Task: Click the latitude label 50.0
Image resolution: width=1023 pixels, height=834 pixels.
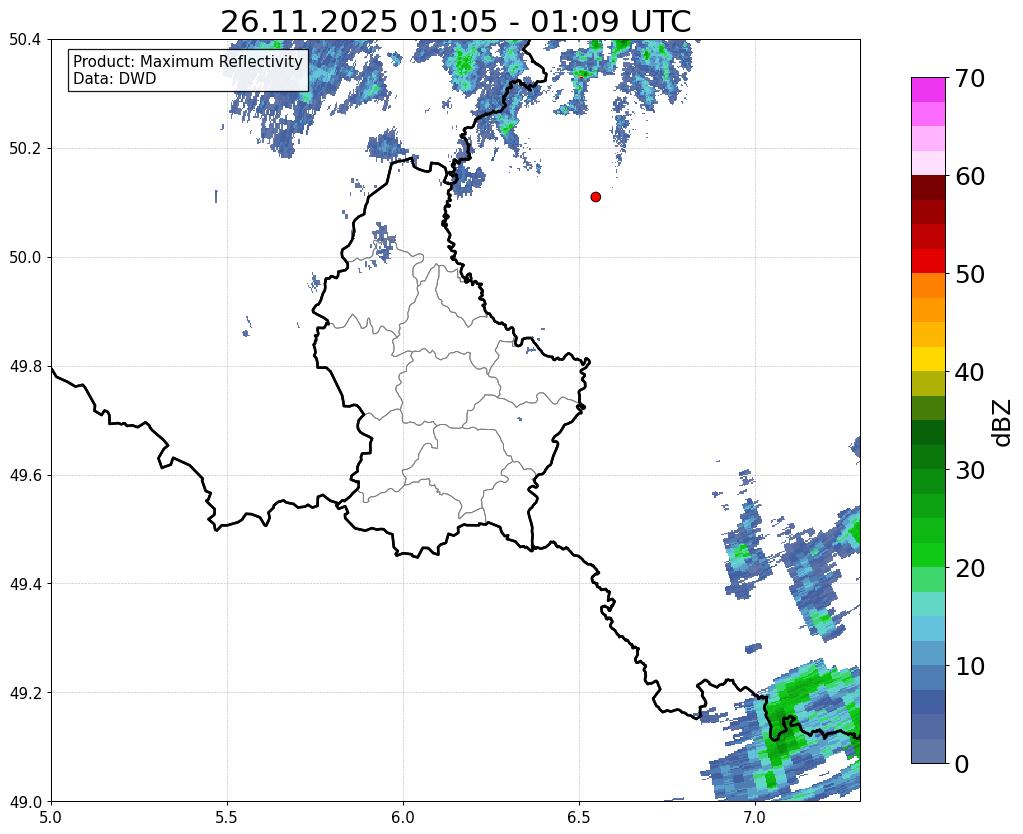Action: click(x=25, y=258)
